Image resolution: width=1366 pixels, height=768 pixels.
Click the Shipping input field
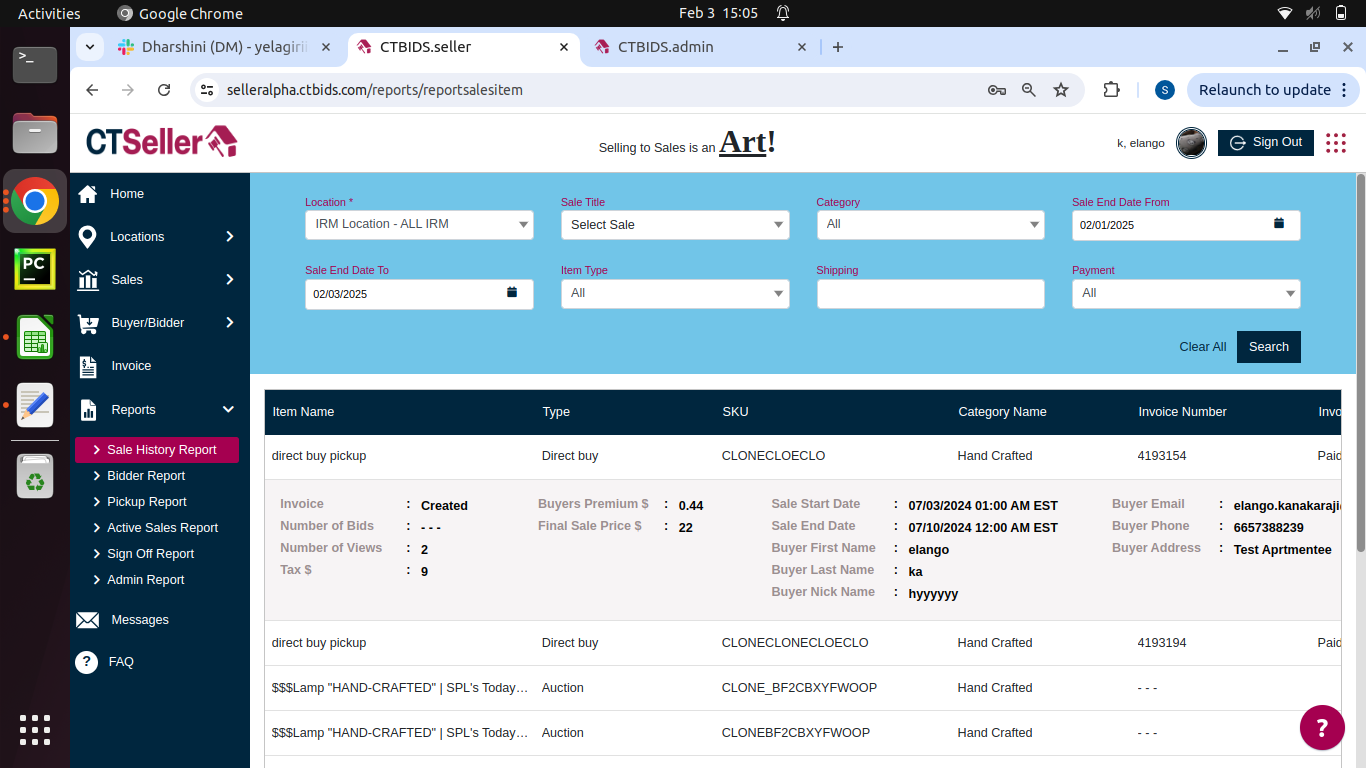[930, 294]
